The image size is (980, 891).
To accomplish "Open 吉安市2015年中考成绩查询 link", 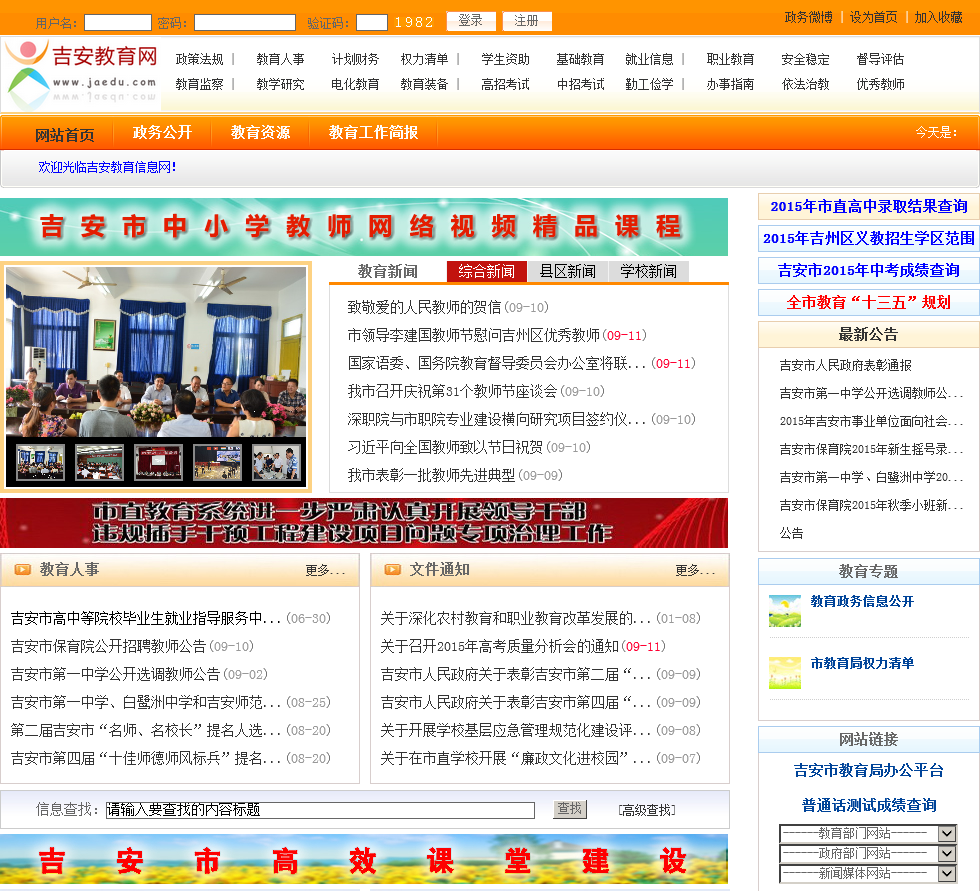I will [x=868, y=270].
